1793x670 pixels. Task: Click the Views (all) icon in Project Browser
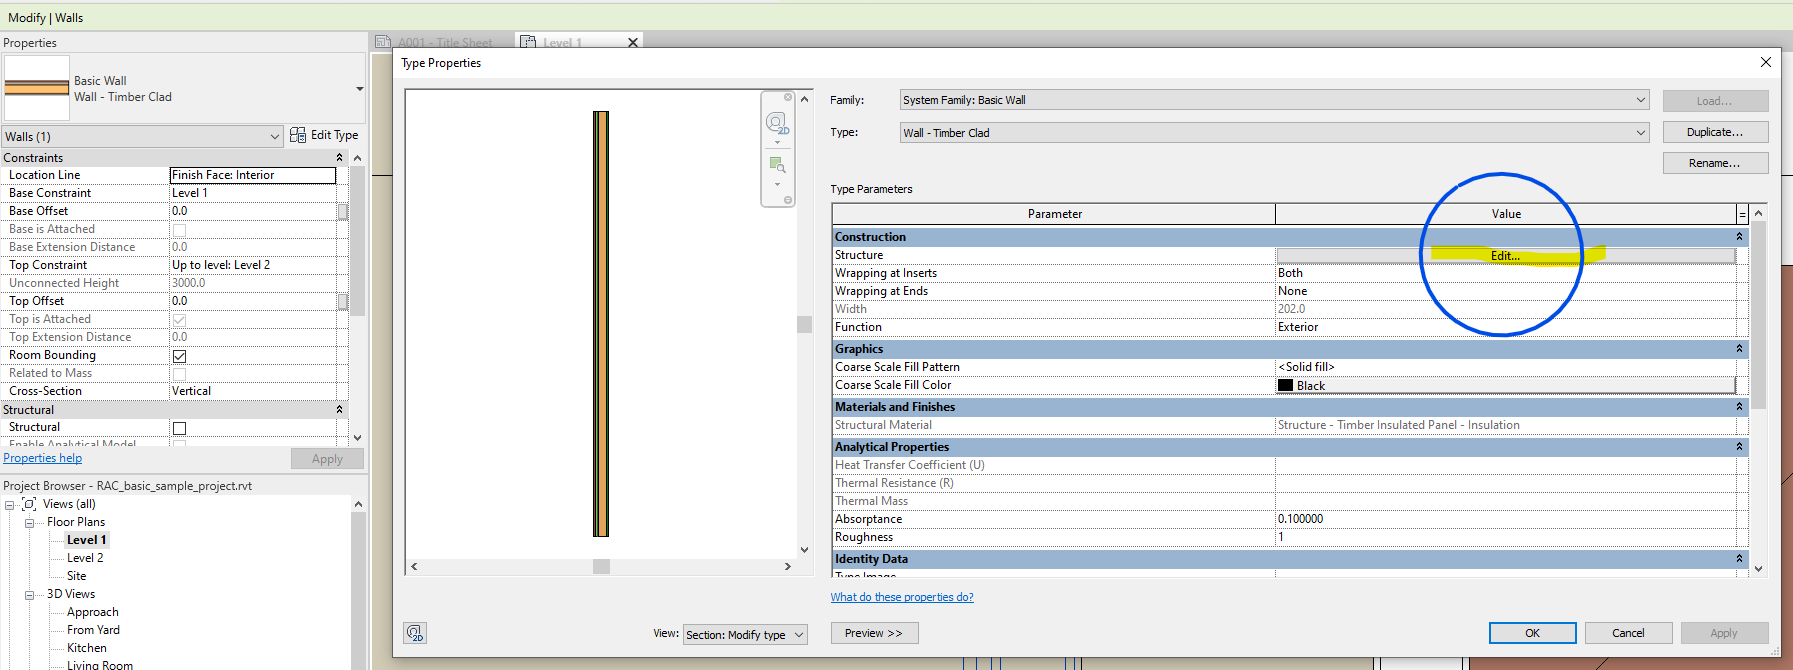(29, 504)
